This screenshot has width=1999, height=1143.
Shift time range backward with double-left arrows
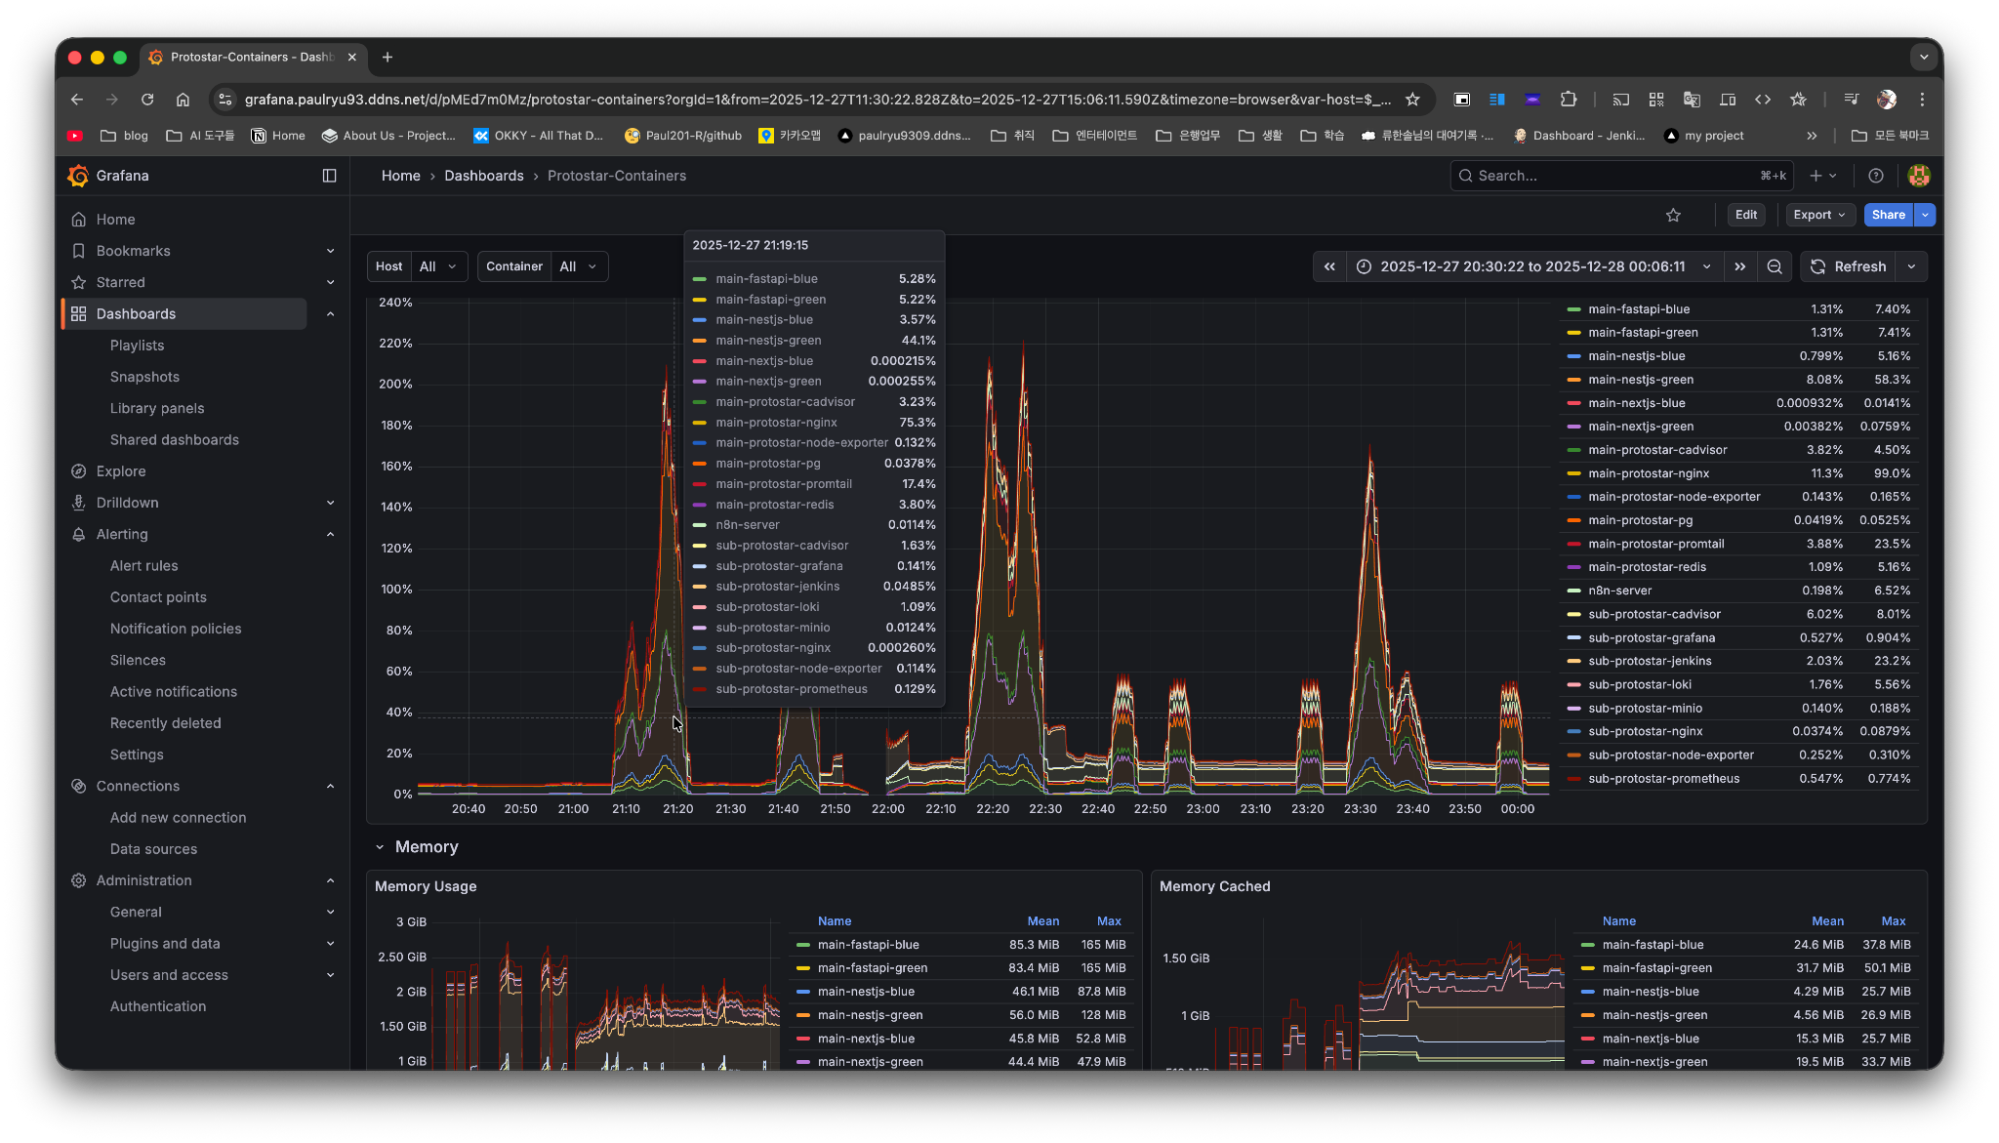[1329, 267]
